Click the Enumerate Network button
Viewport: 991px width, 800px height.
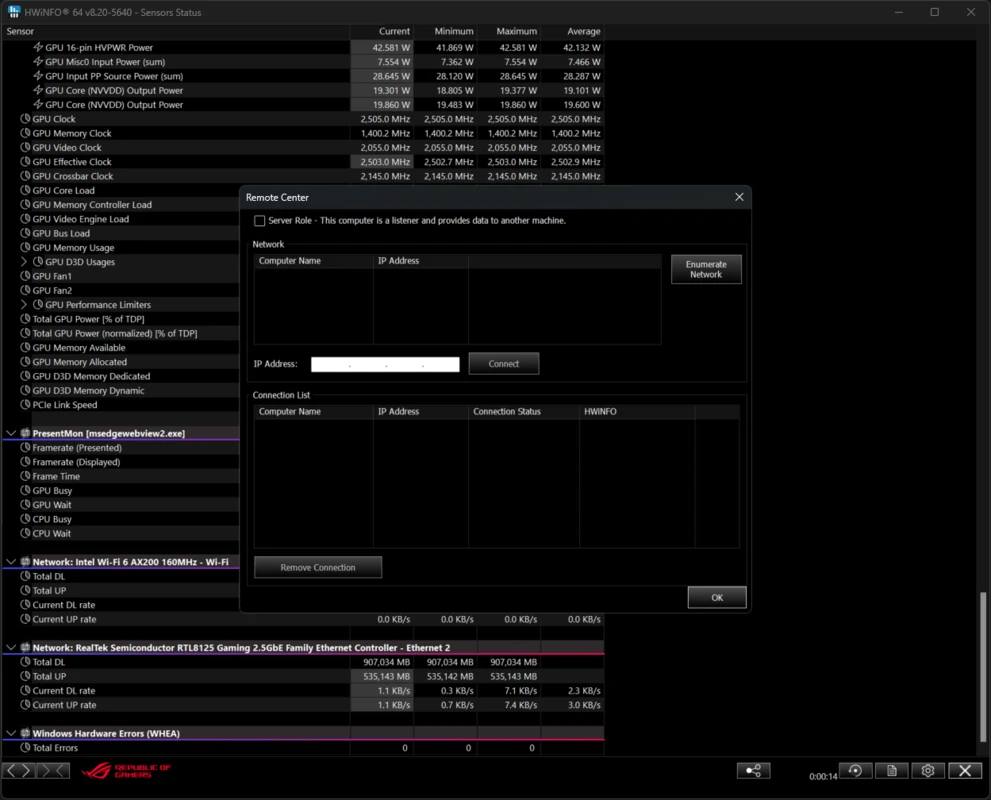pyautogui.click(x=706, y=269)
